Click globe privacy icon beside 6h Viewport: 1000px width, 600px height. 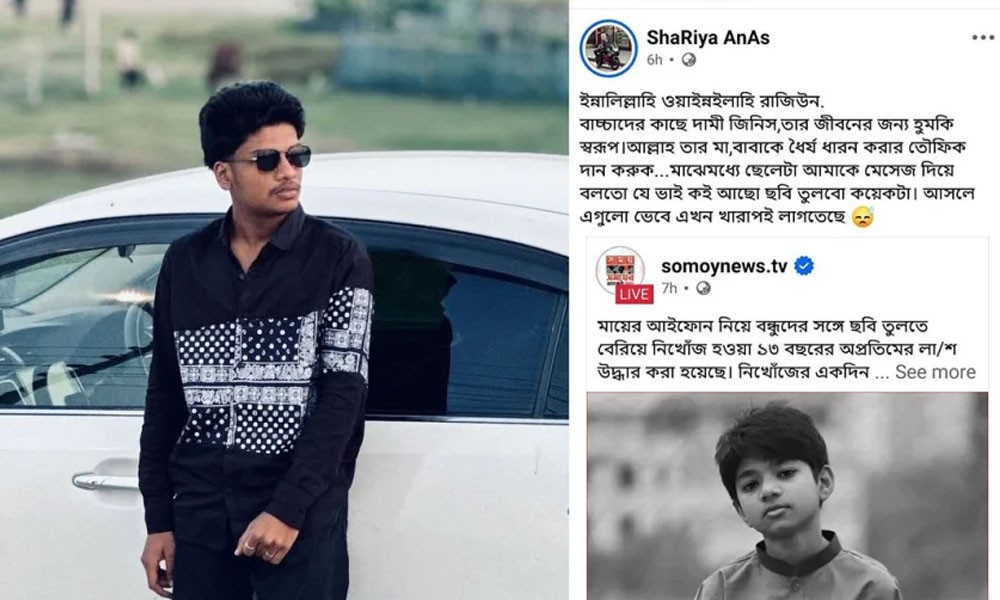pos(689,60)
